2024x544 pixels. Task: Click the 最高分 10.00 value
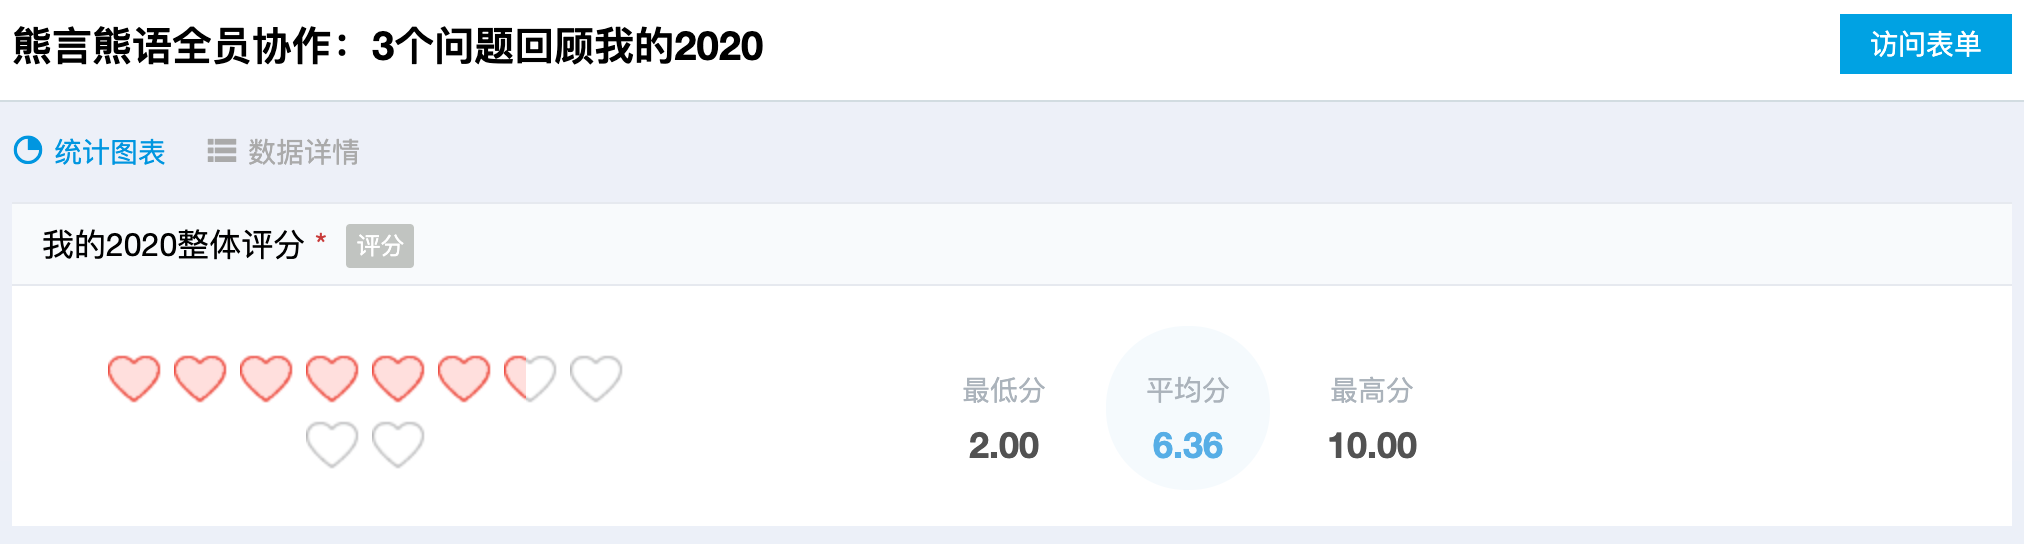pos(1372,445)
